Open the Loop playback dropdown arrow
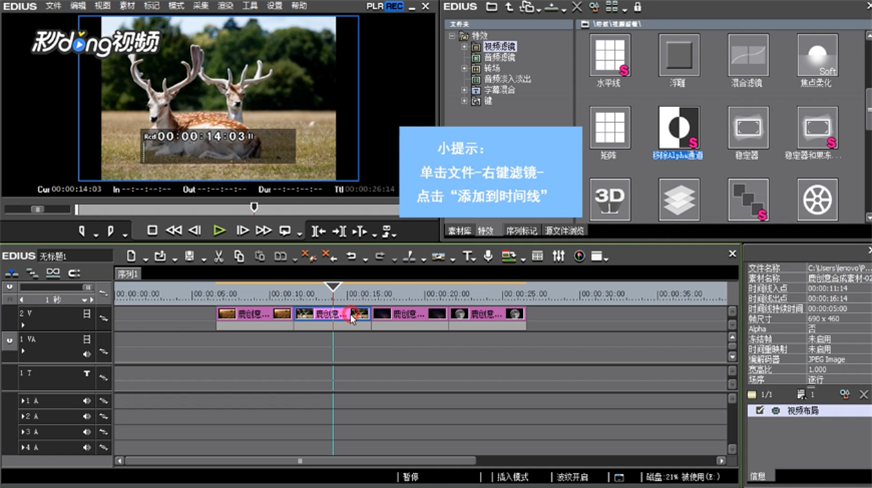Viewport: 872px width, 488px height. point(299,235)
